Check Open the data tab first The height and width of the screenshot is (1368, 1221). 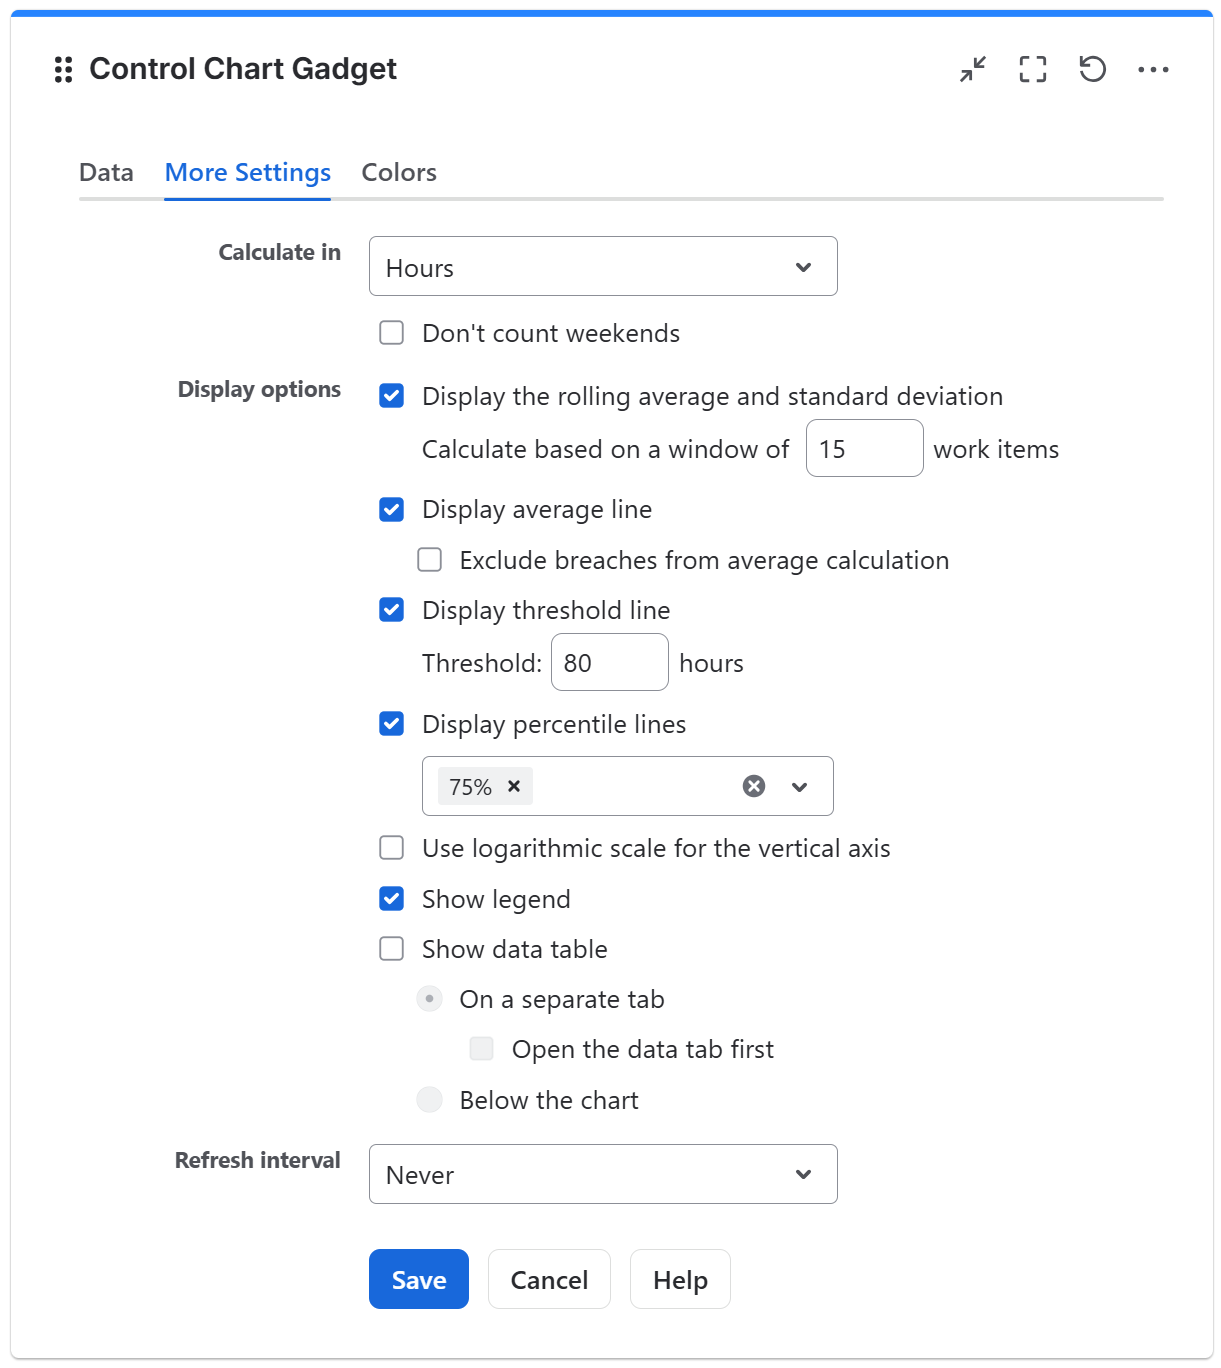(482, 1048)
